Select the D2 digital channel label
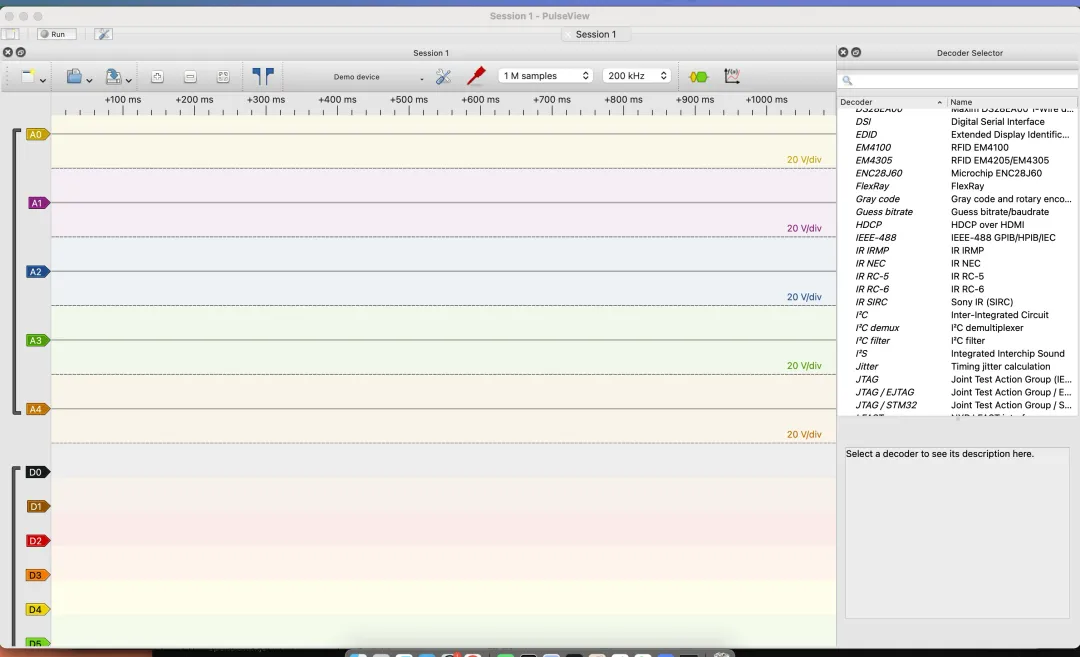1080x657 pixels. tap(37, 541)
